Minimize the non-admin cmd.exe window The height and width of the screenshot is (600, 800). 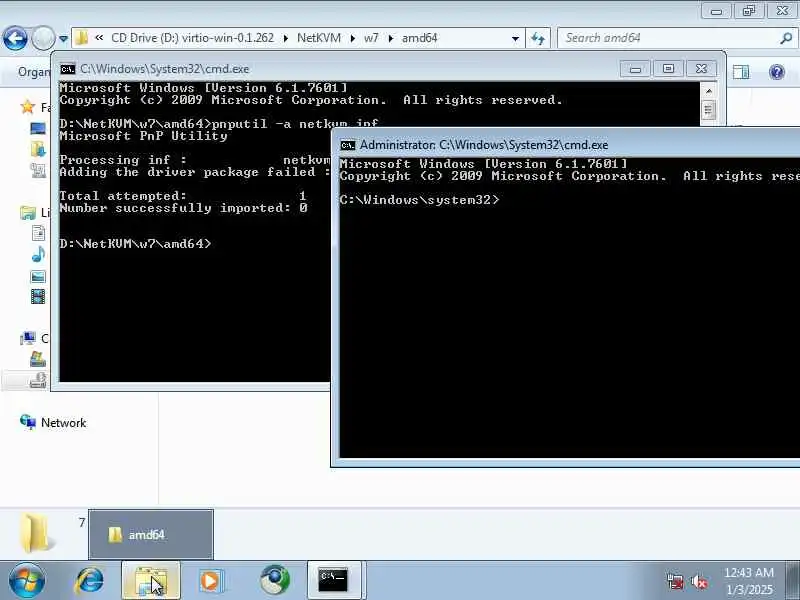[x=635, y=69]
